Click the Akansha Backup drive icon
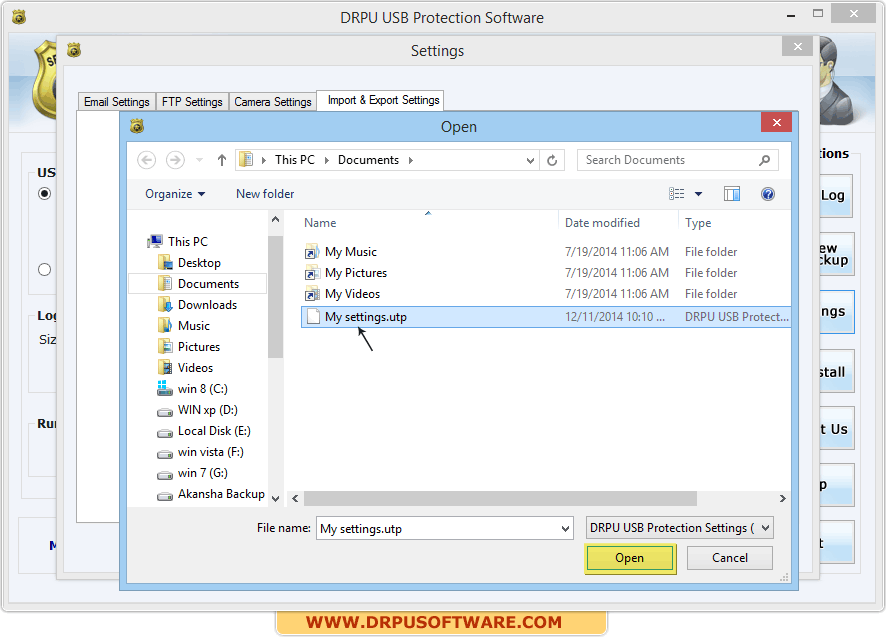This screenshot has height=638, width=886. click(165, 497)
